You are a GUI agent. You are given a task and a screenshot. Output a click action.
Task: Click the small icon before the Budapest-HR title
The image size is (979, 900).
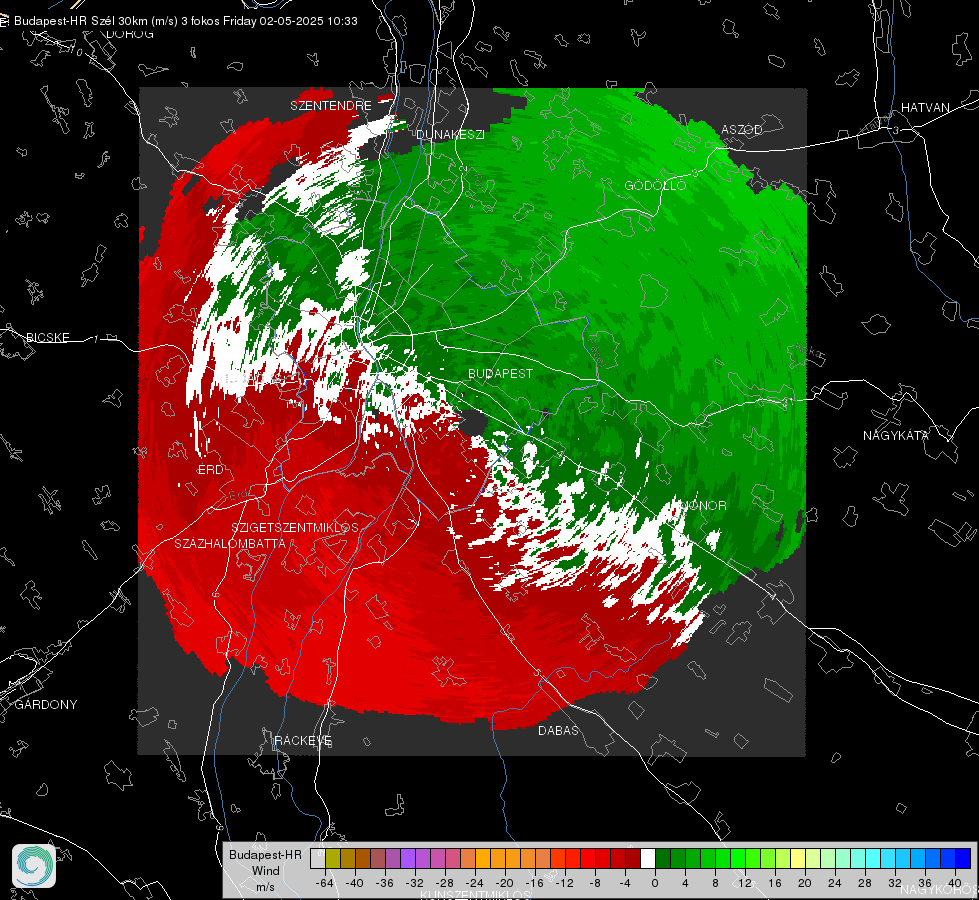[x=4, y=21]
